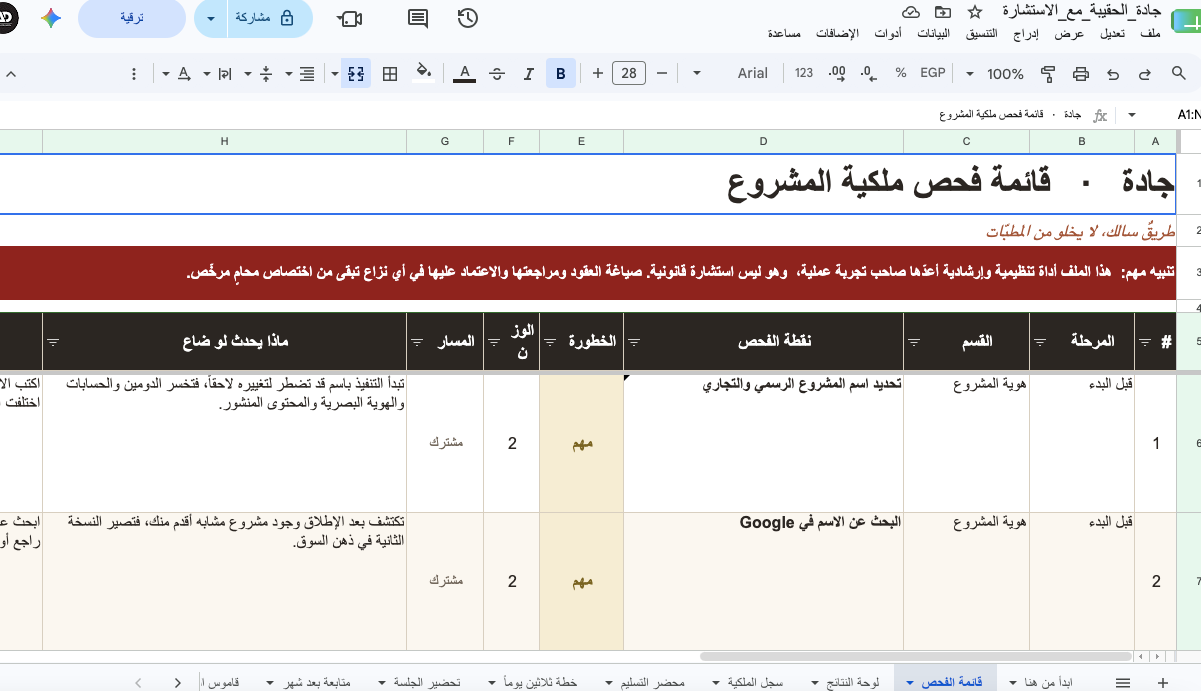The height and width of the screenshot is (691, 1201).
Task: Open the التنسيق (Format) menu
Action: tap(980, 34)
